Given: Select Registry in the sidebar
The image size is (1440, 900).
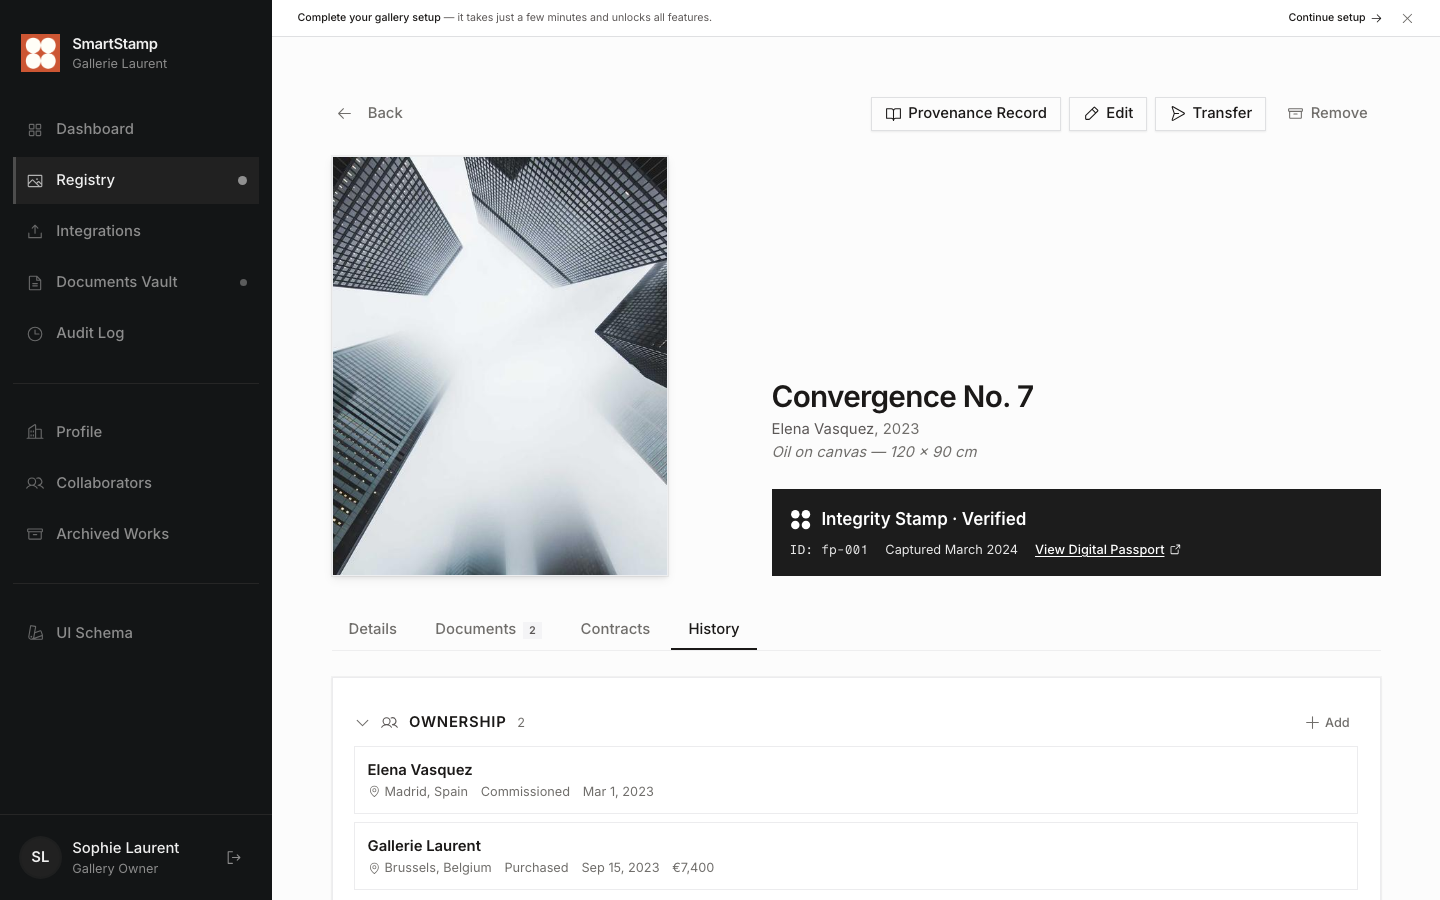Looking at the screenshot, I should pyautogui.click(x=136, y=180).
